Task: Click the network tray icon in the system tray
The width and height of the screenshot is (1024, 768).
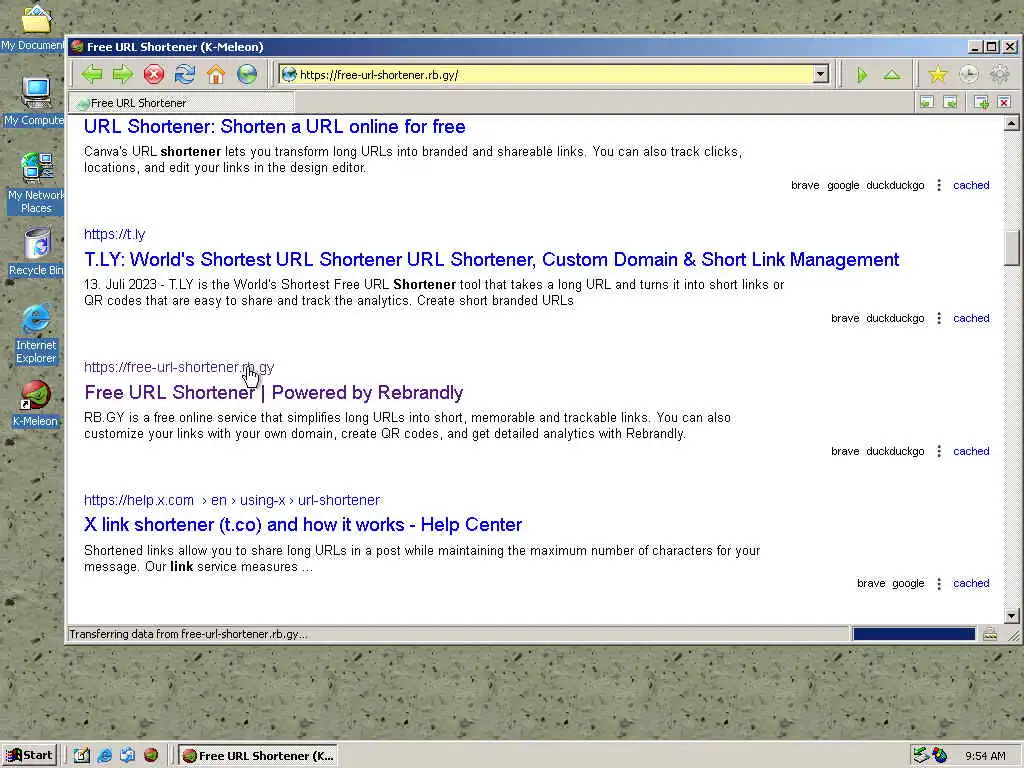Action: click(921, 756)
